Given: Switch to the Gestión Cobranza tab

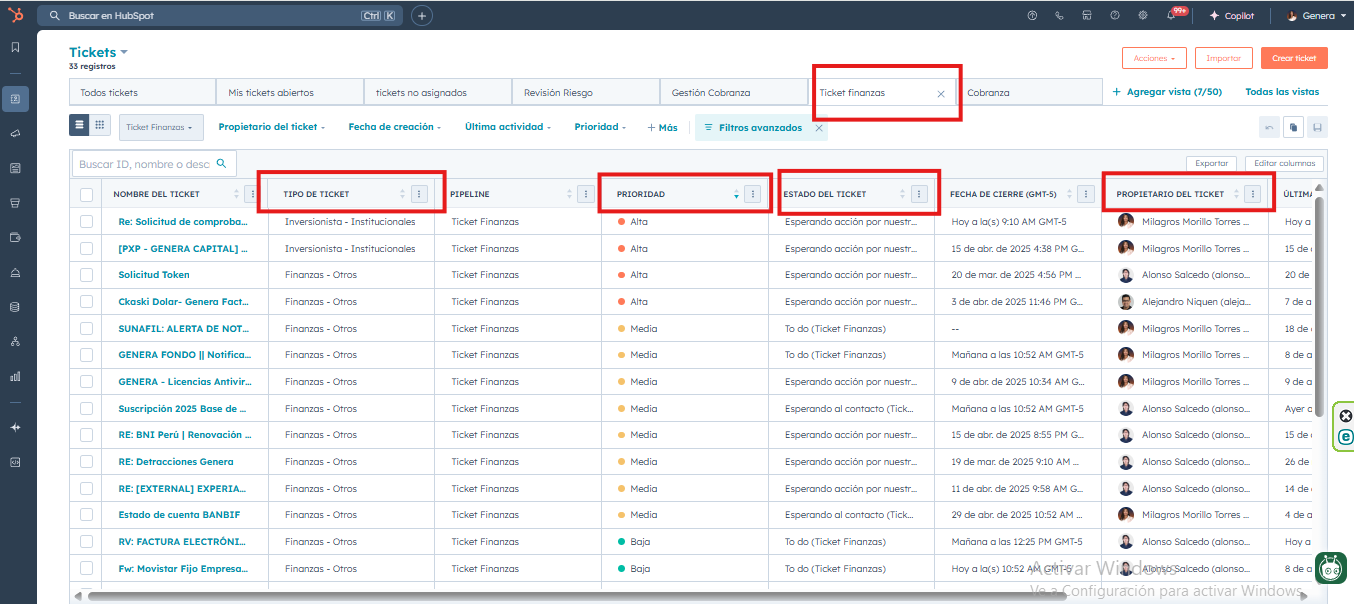Looking at the screenshot, I should pos(711,93).
